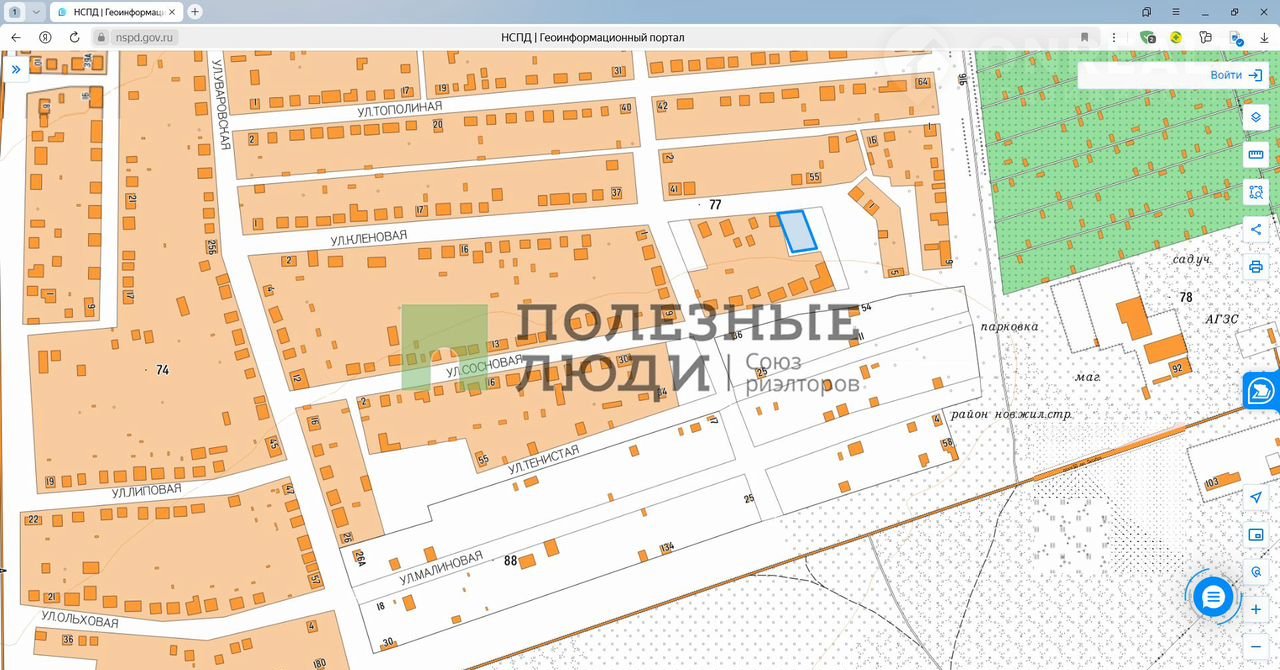Image resolution: width=1280 pixels, height=670 pixels.
Task: Open the browser downloads panel
Action: 1264,37
